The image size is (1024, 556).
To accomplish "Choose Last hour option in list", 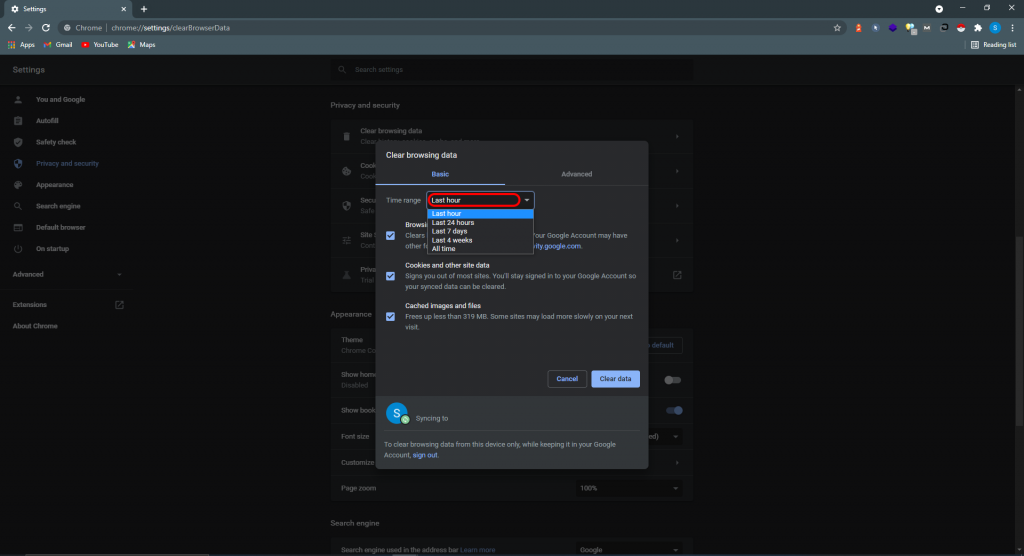I will point(480,214).
